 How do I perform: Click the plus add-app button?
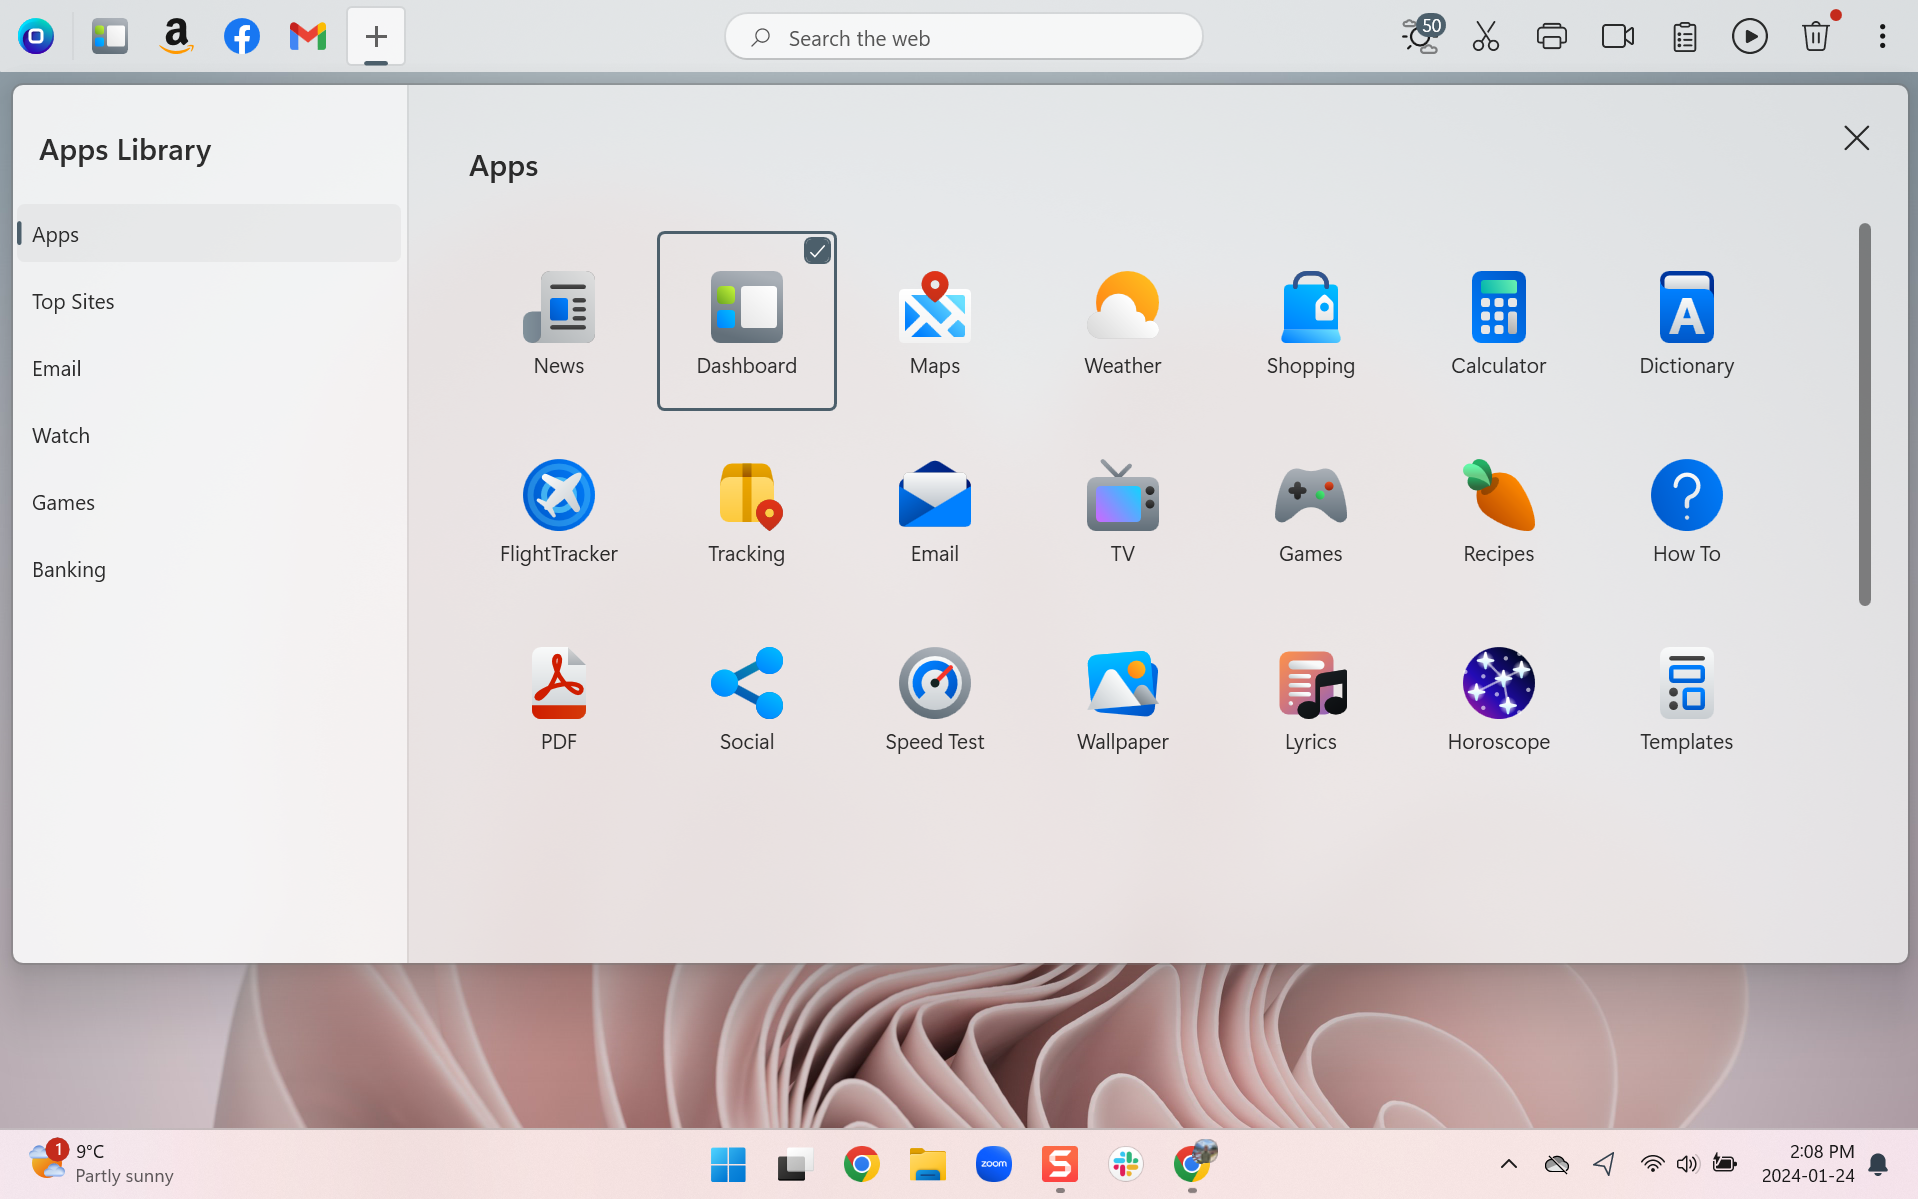376,37
